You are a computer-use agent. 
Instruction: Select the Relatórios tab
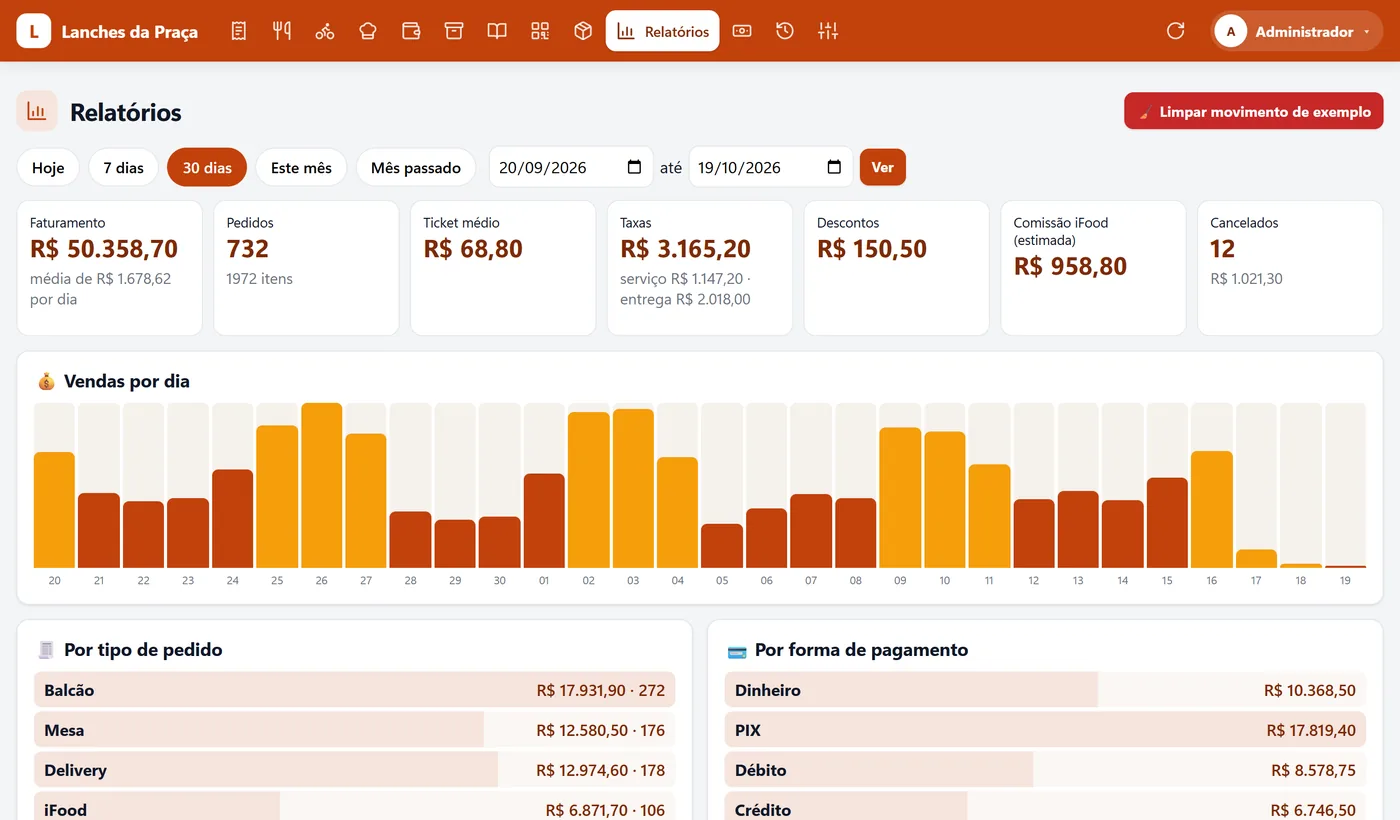point(662,31)
